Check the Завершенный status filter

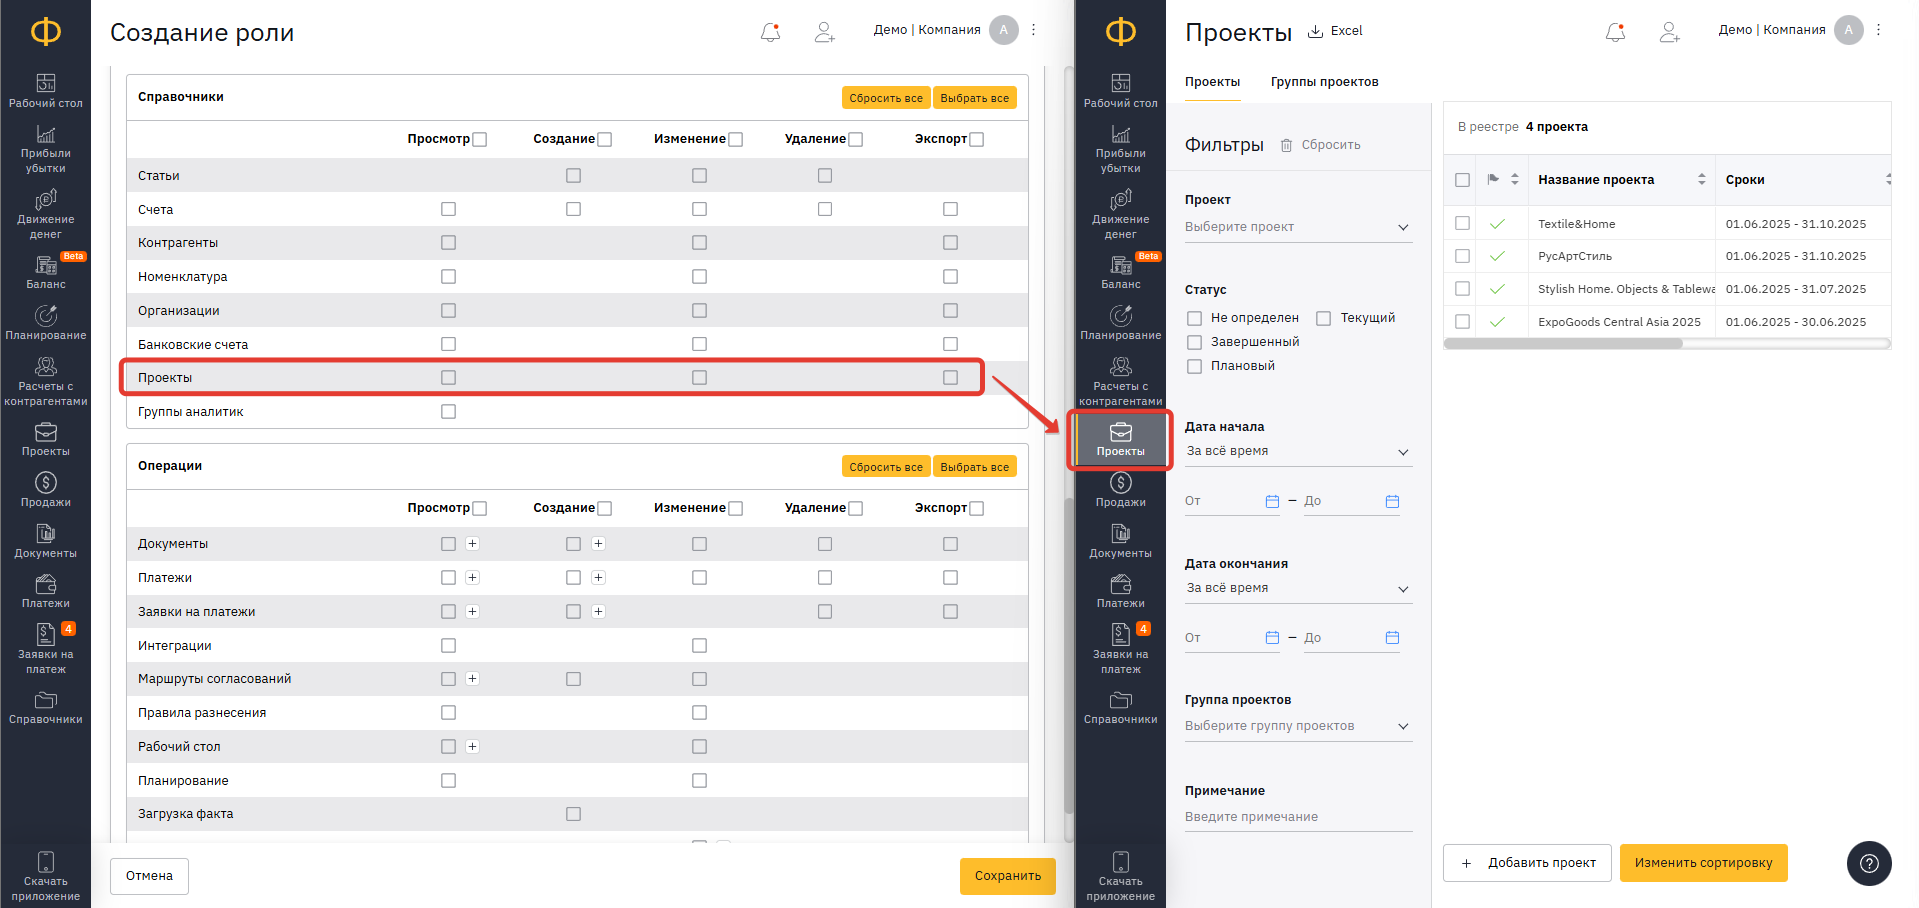1194,342
